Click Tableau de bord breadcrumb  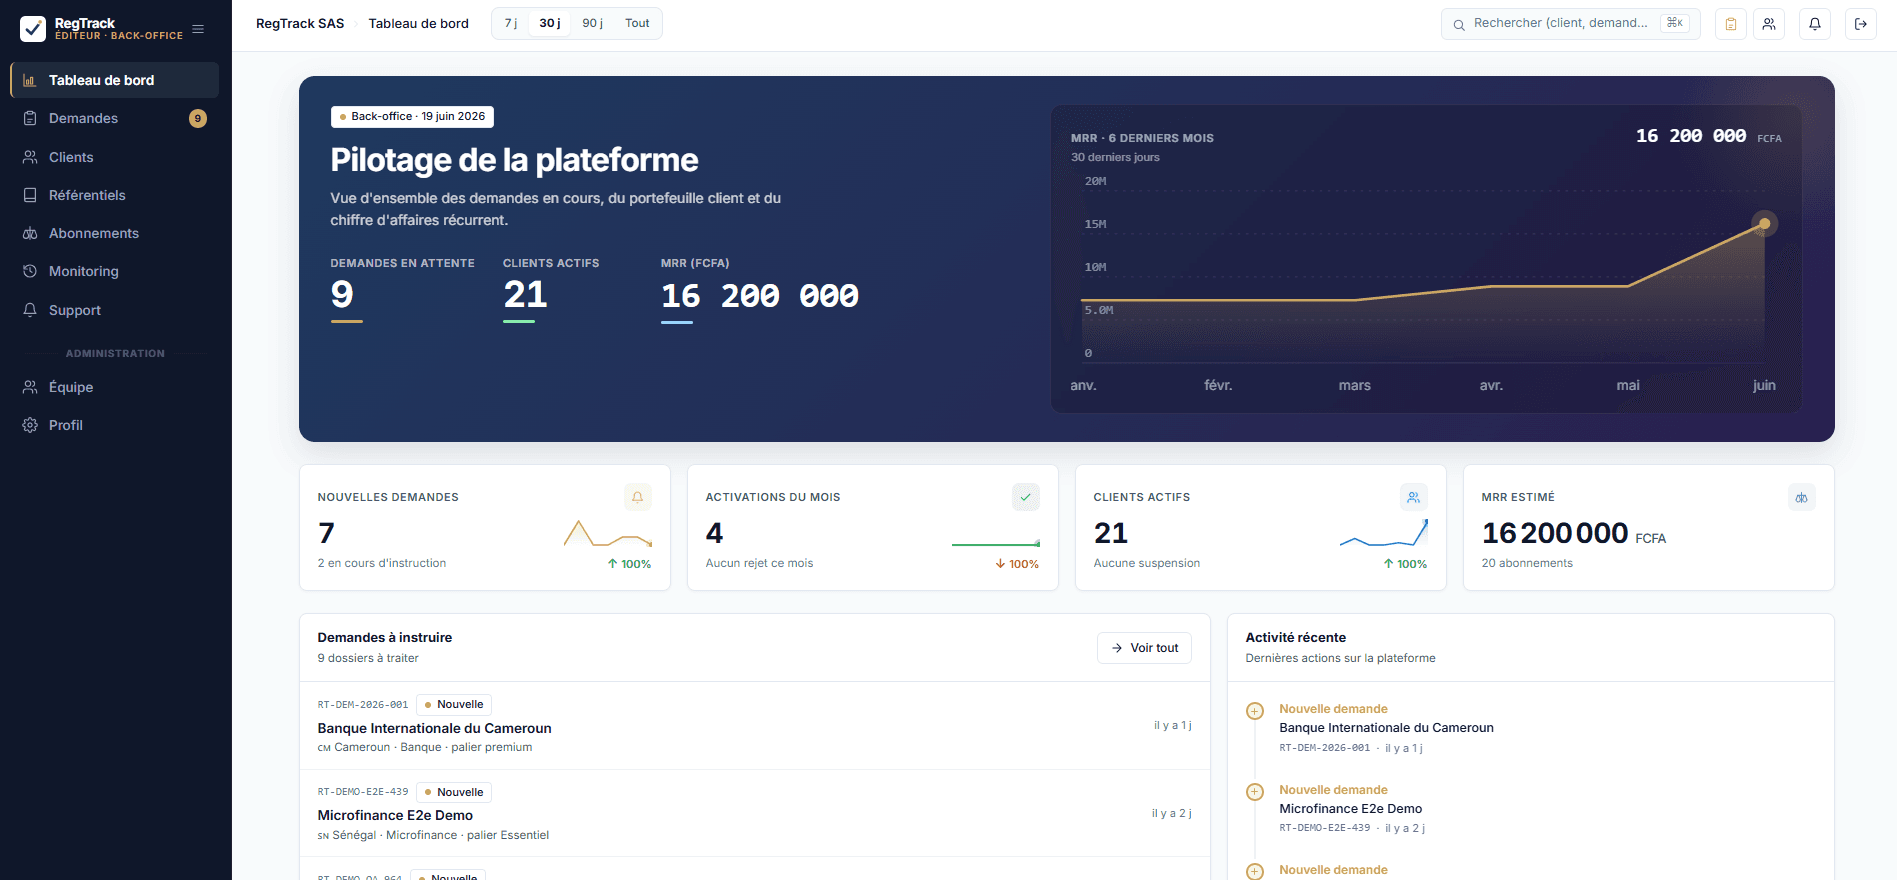click(418, 23)
